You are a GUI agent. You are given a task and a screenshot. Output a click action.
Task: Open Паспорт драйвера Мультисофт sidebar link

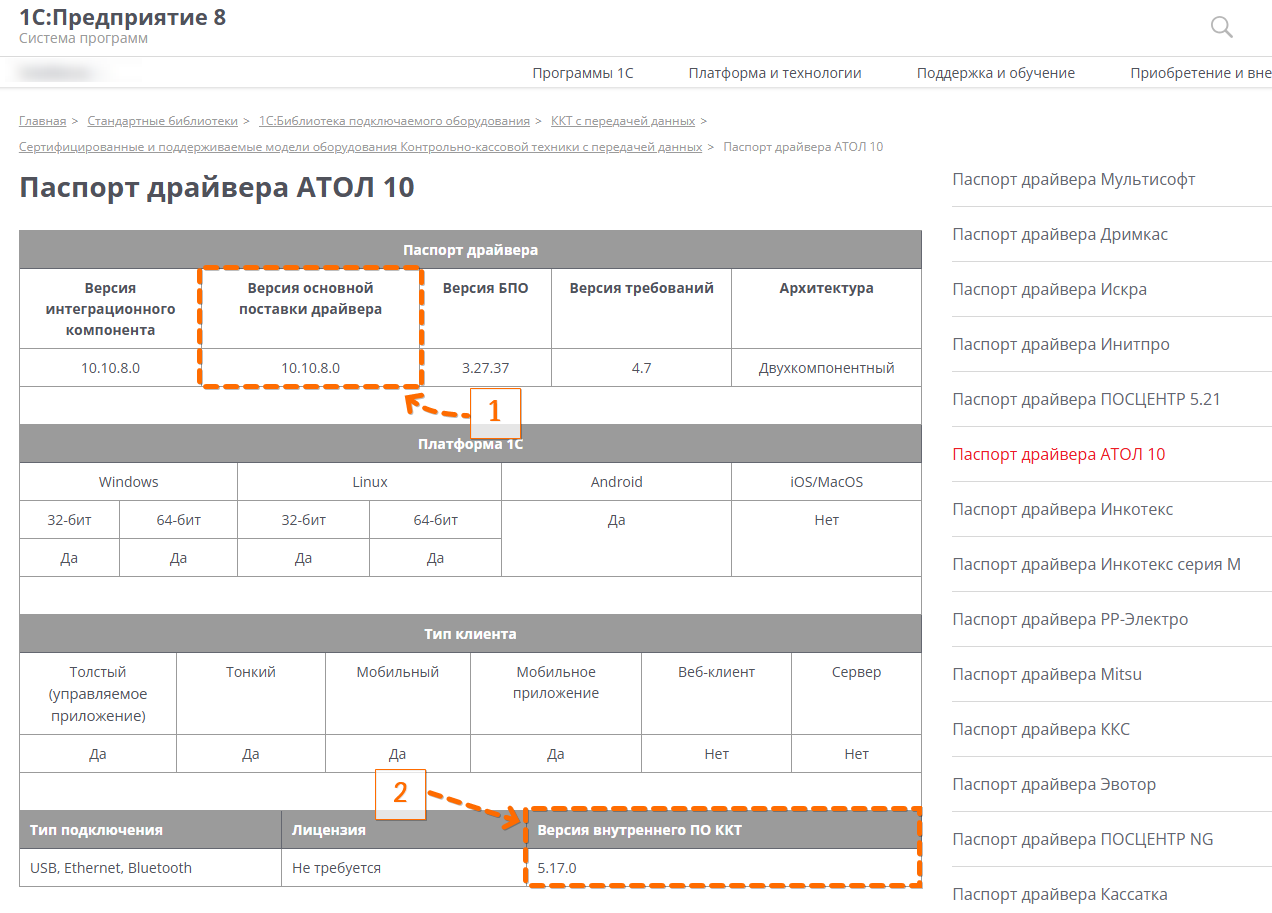(x=1073, y=180)
